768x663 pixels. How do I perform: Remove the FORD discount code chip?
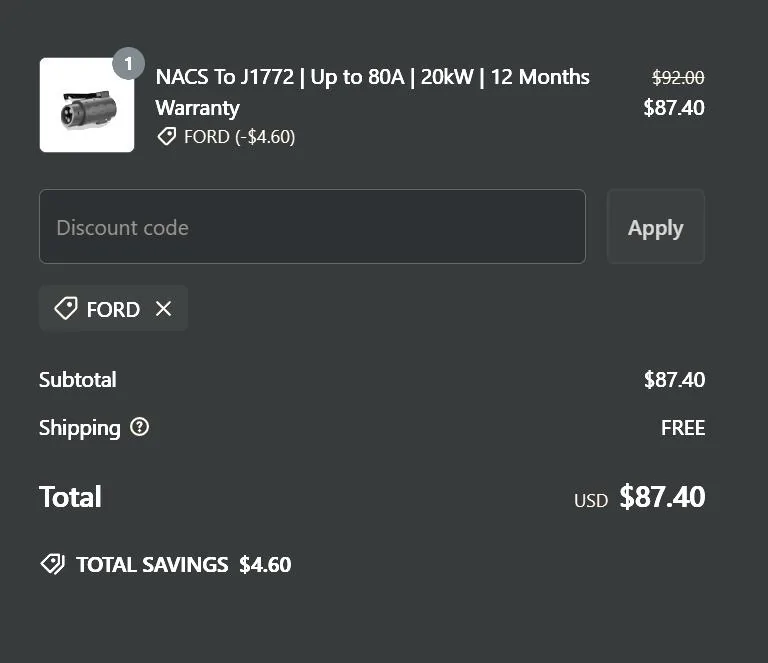coord(164,309)
